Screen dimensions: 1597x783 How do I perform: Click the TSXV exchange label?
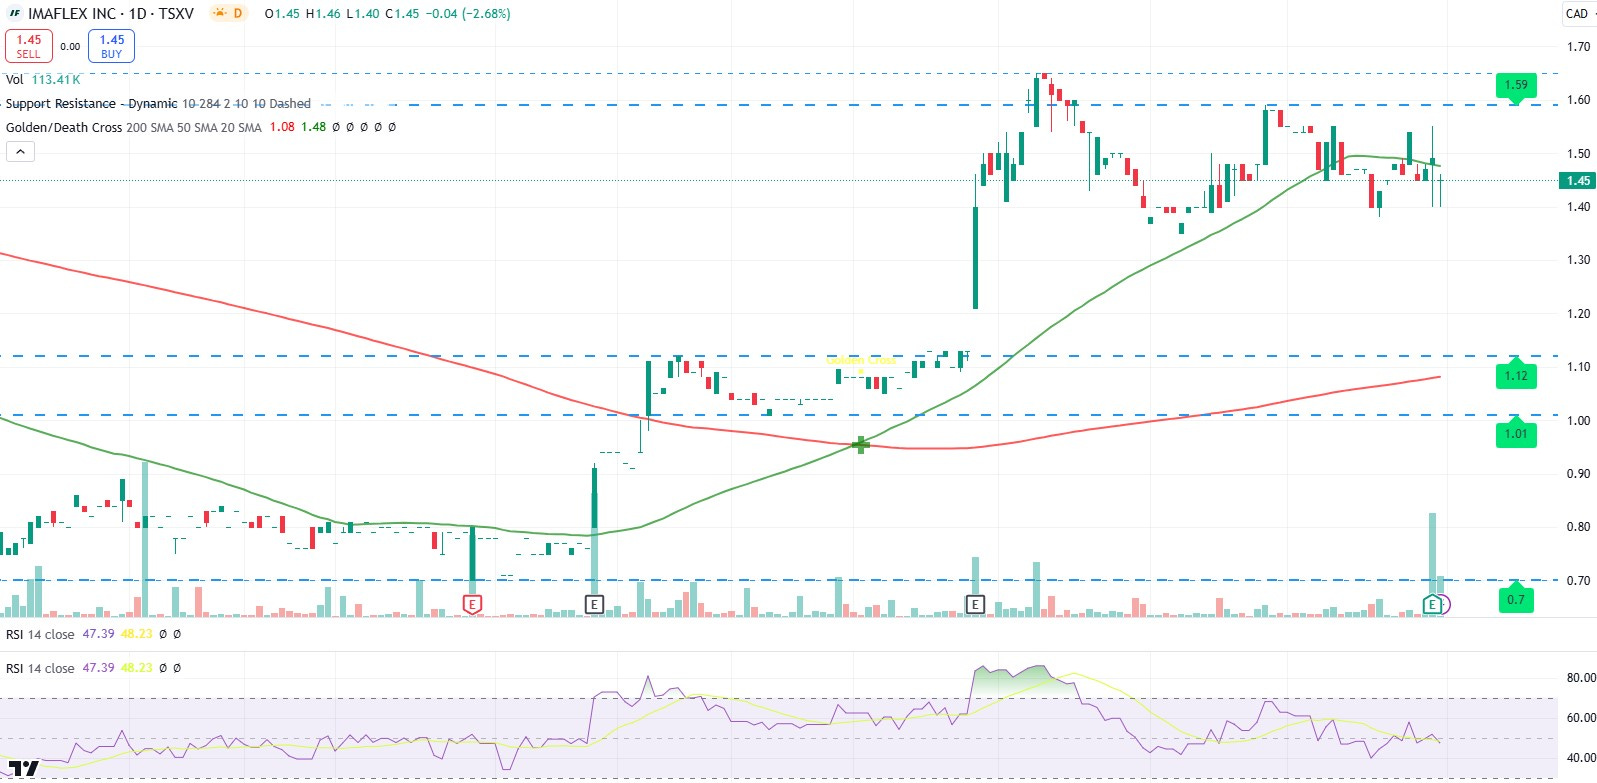pyautogui.click(x=176, y=14)
